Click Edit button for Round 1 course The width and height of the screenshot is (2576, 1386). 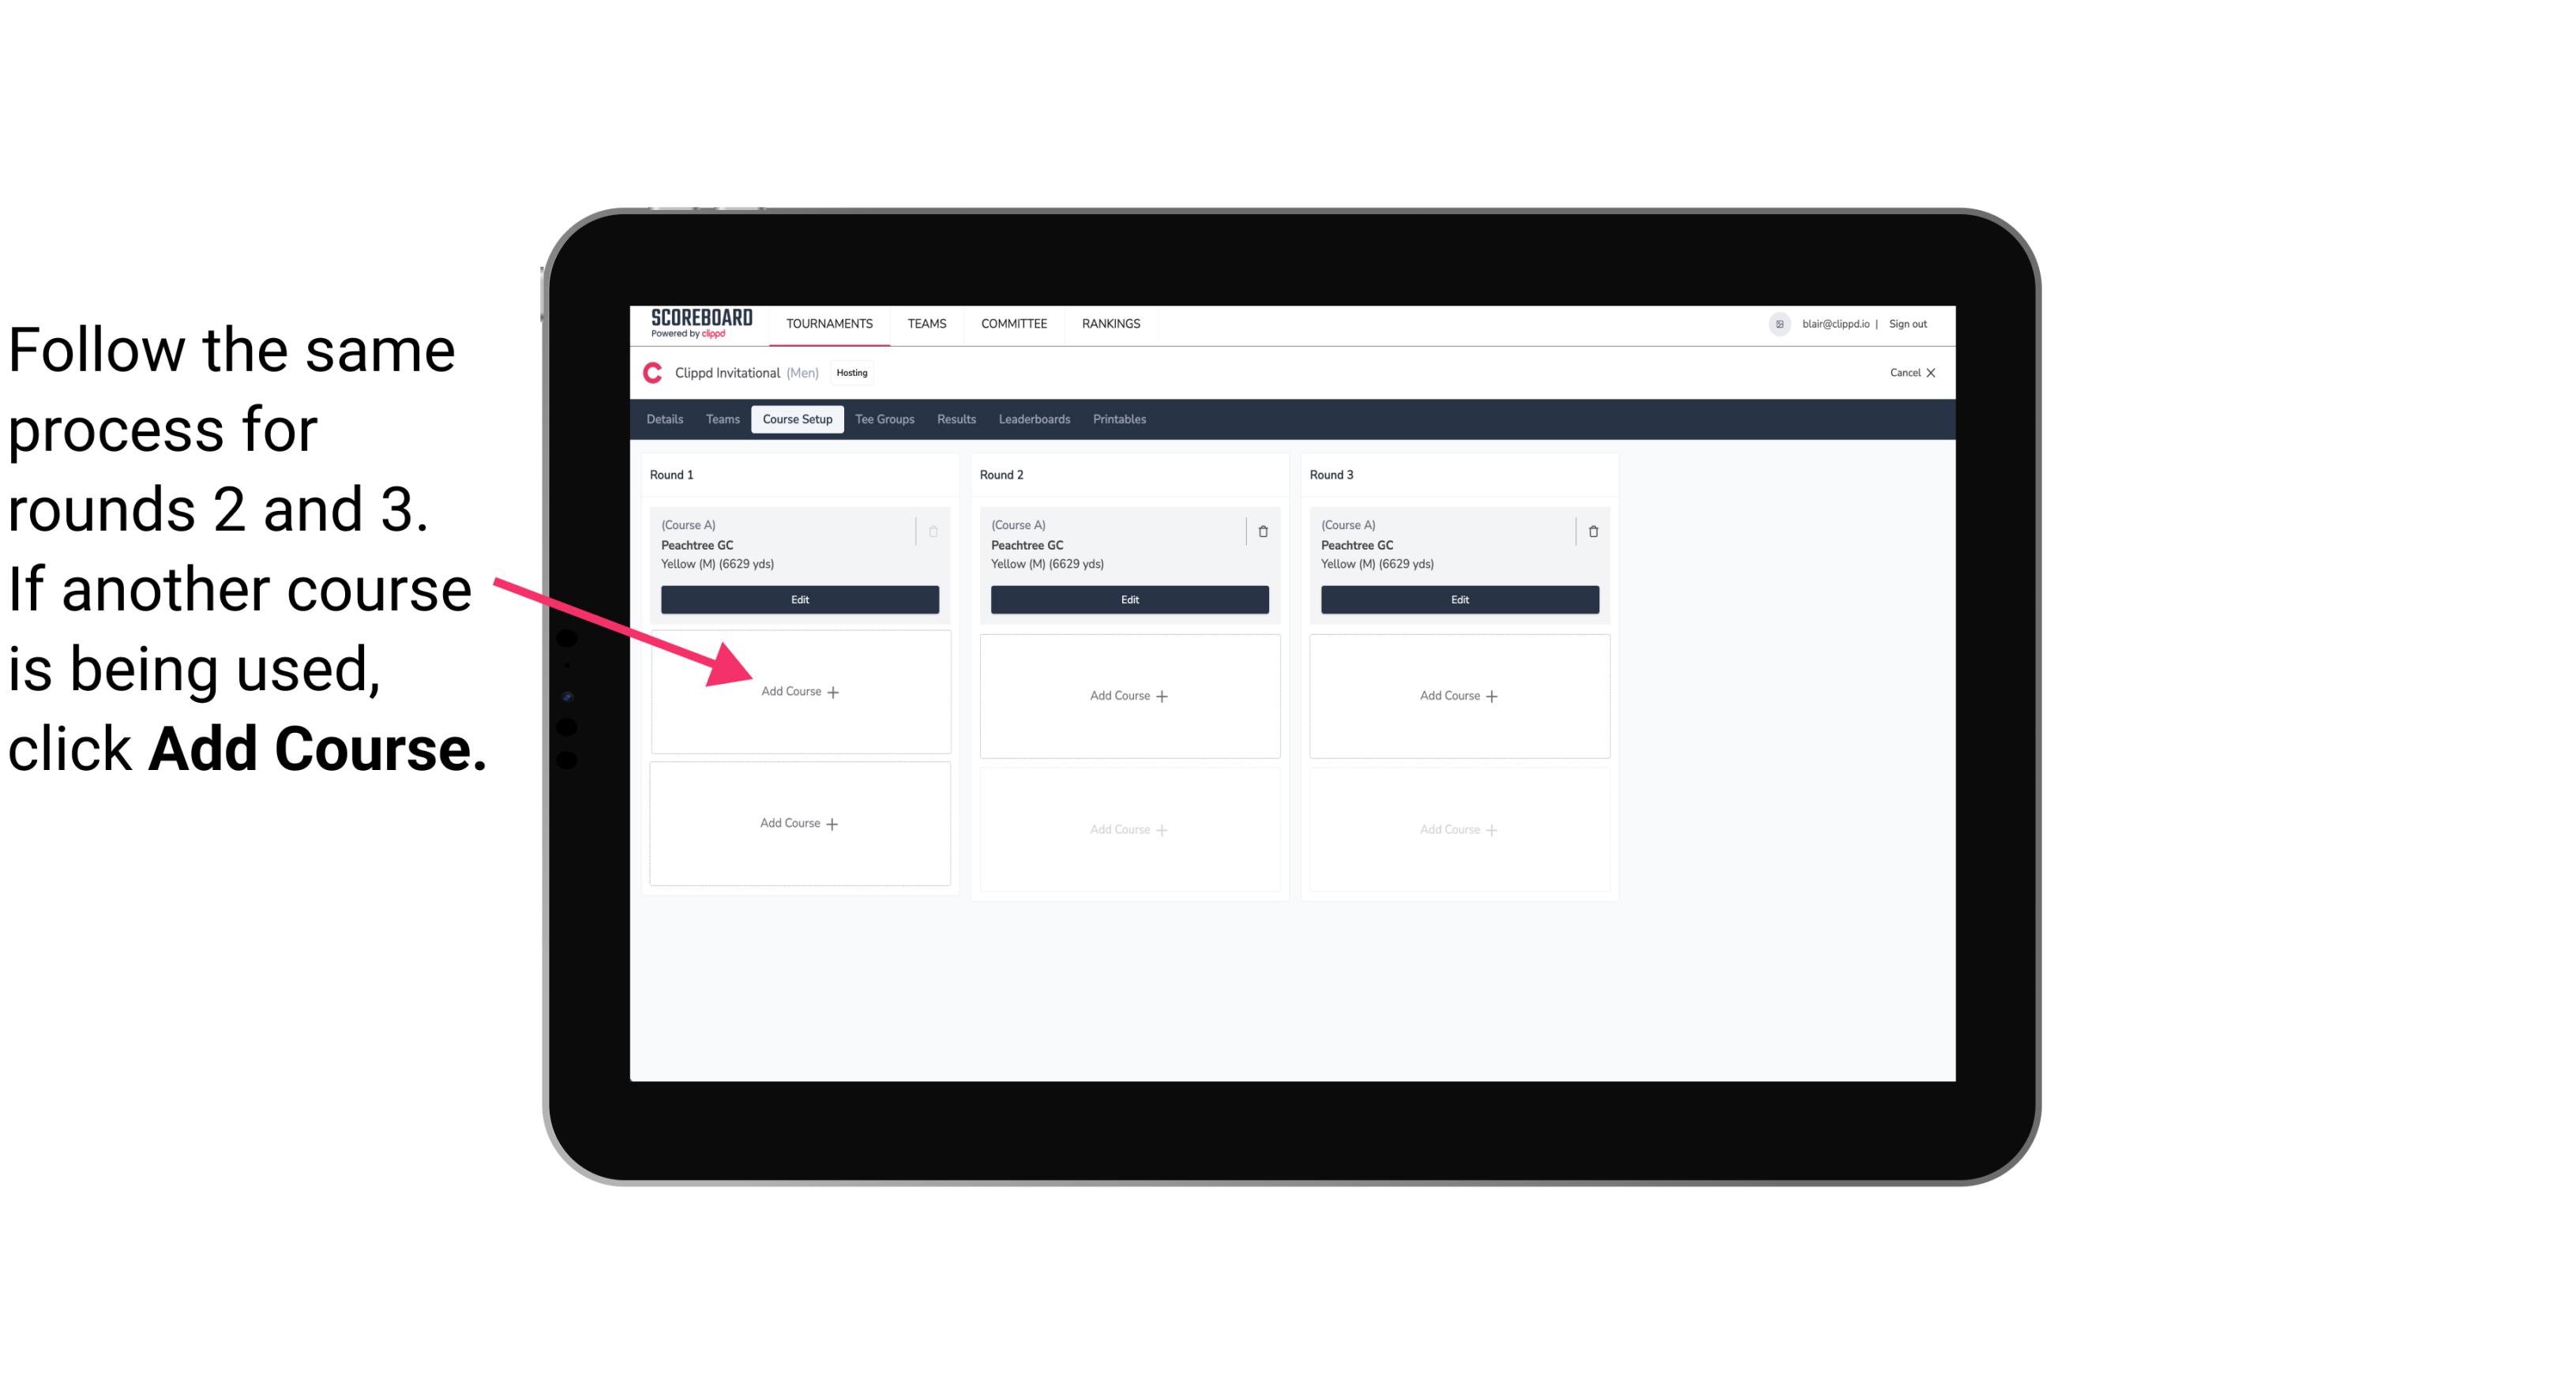click(x=797, y=599)
